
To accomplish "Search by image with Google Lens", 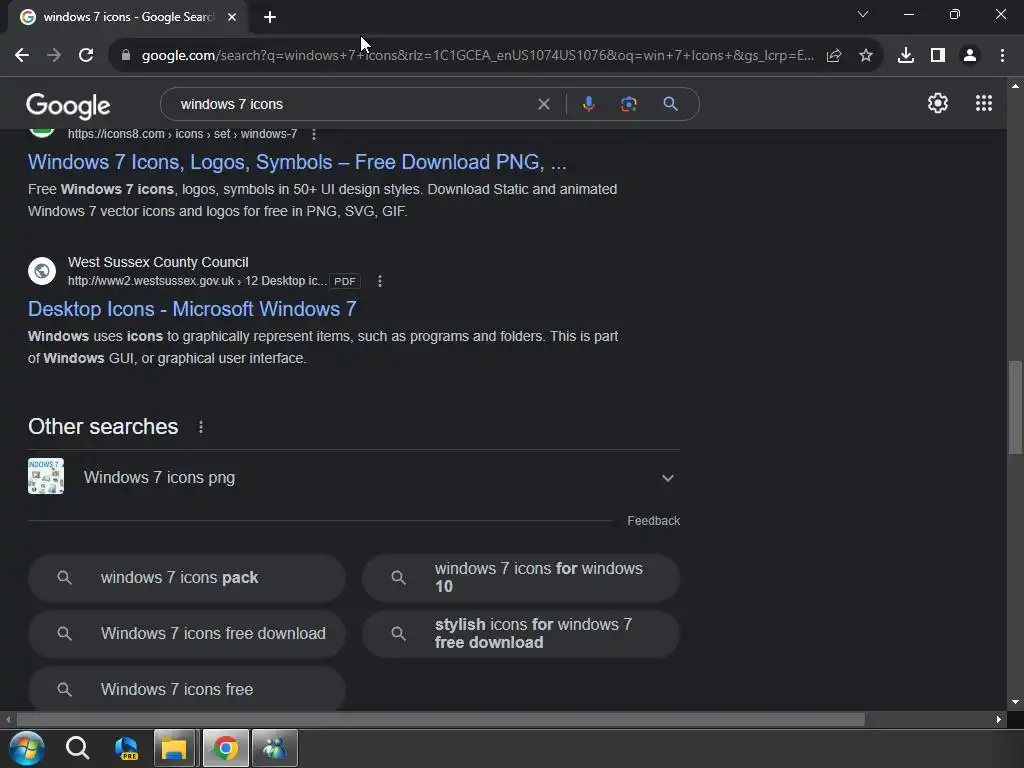I will [628, 104].
